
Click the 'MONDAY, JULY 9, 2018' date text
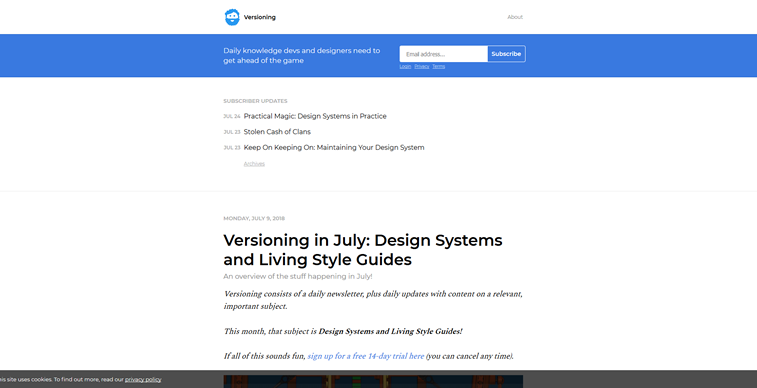tap(254, 218)
